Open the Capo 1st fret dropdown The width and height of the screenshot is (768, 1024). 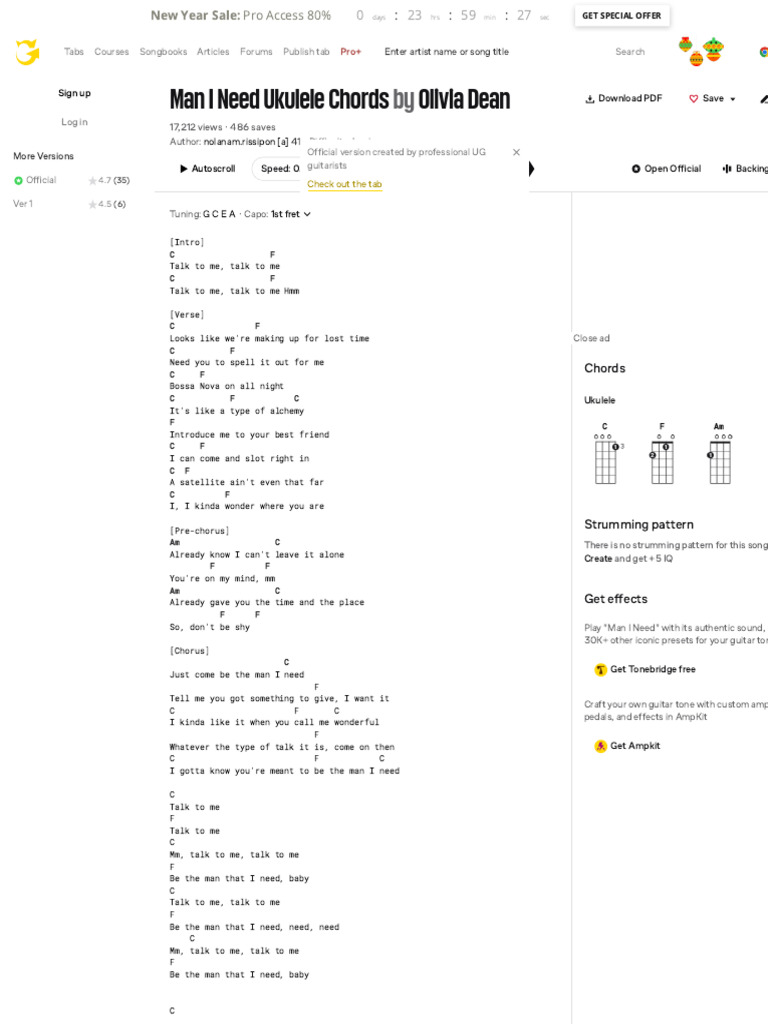coord(291,214)
